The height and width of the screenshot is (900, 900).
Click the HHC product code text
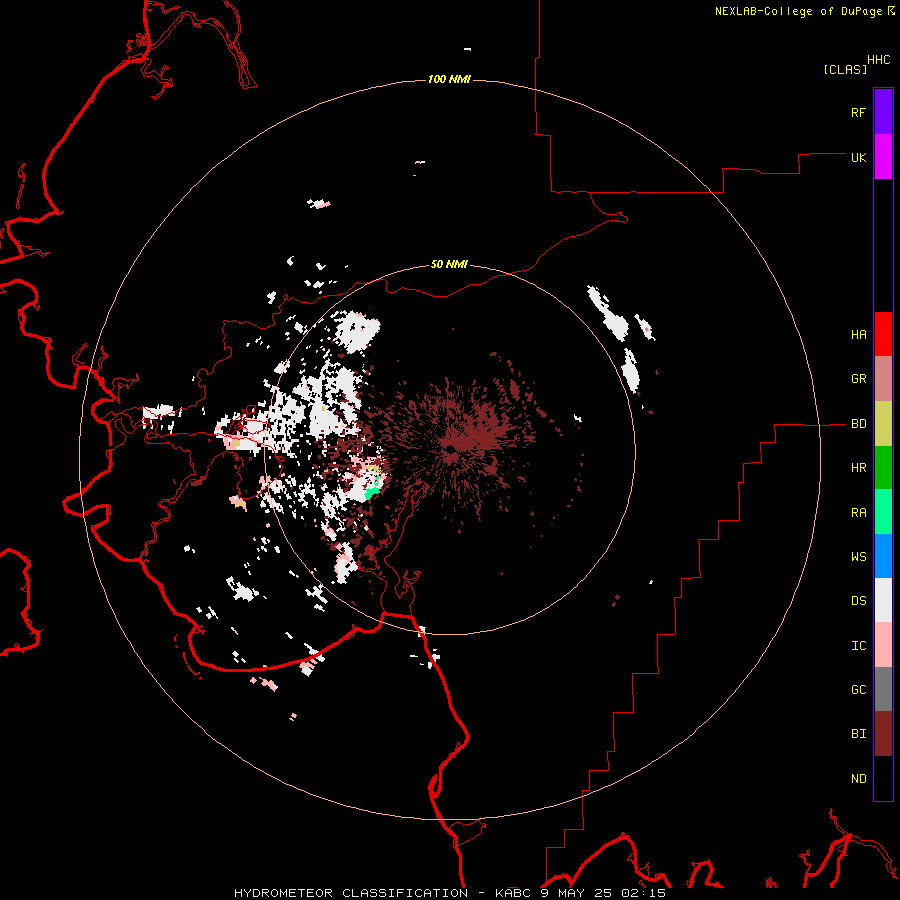878,60
